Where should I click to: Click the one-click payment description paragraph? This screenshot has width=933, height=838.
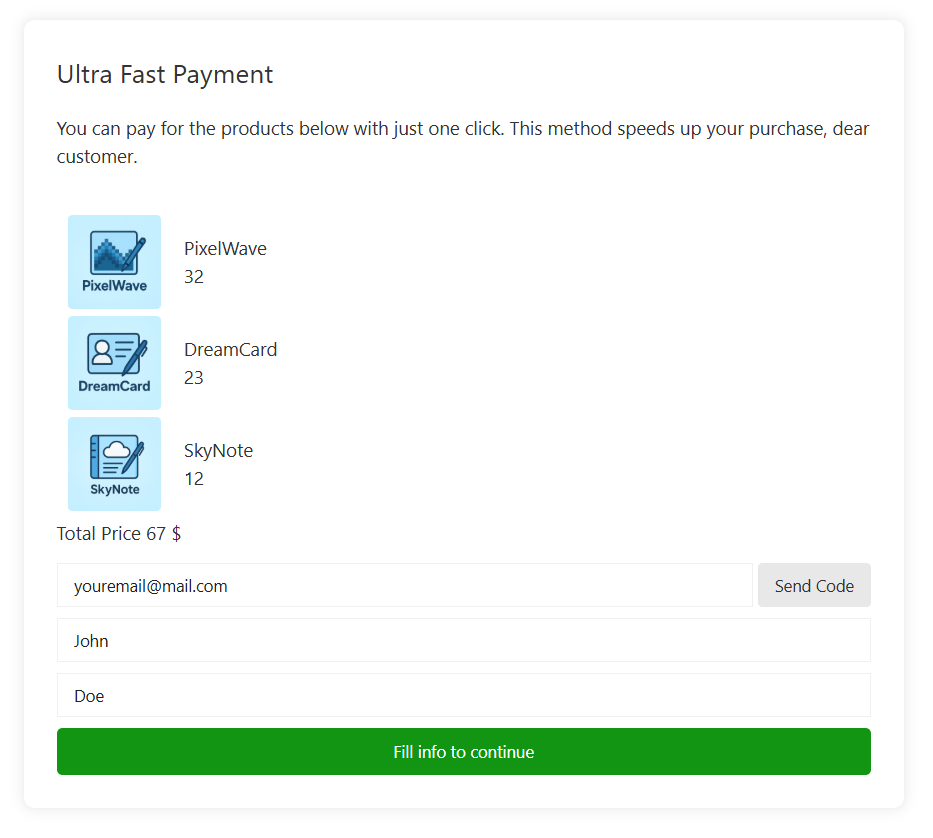click(463, 143)
